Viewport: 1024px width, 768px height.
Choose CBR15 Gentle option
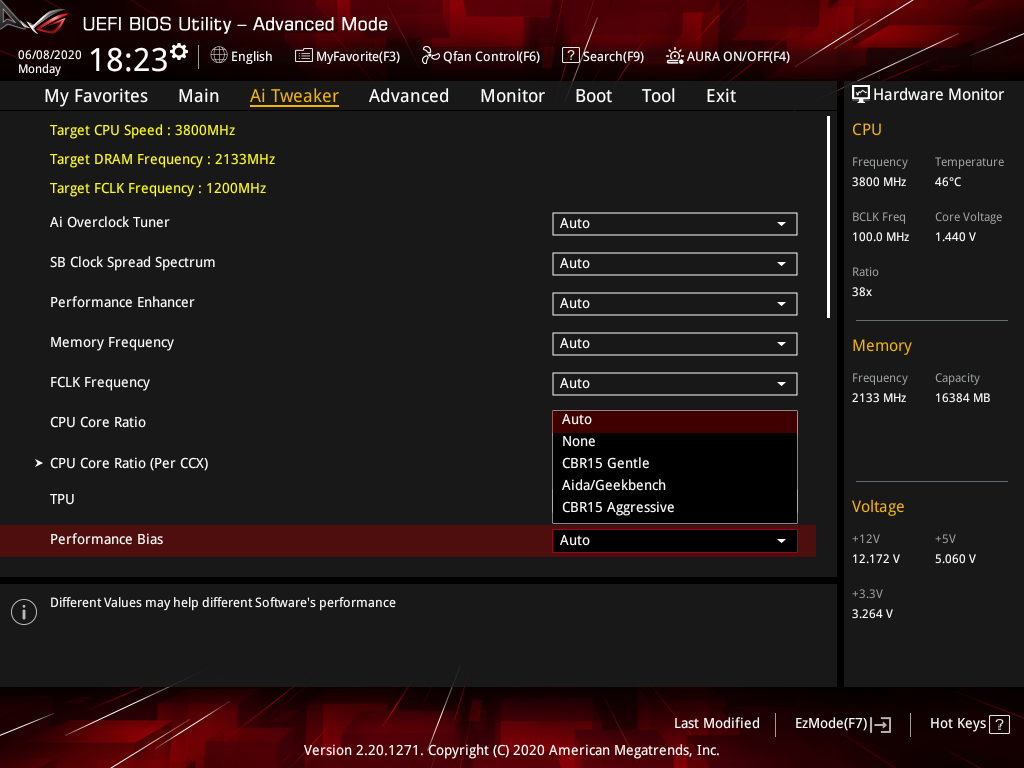click(675, 464)
